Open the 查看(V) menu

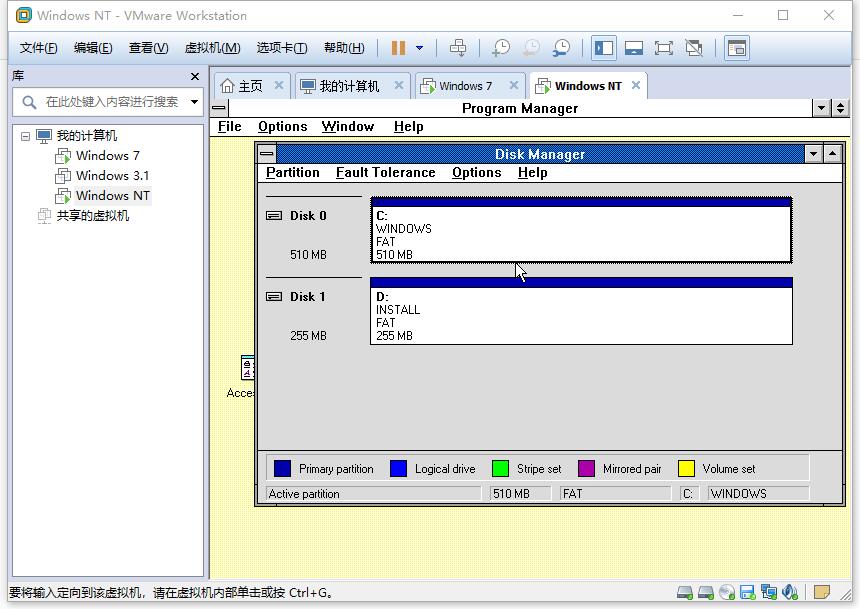point(148,48)
